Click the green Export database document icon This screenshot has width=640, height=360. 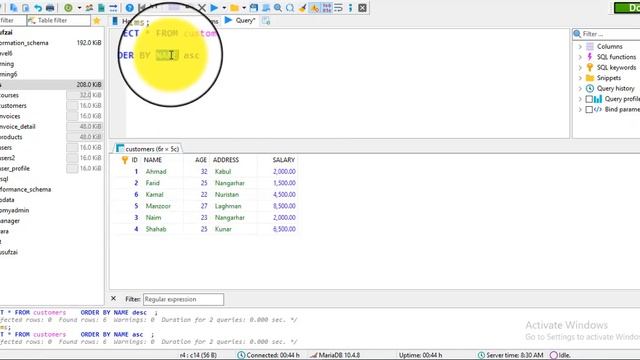[101, 8]
